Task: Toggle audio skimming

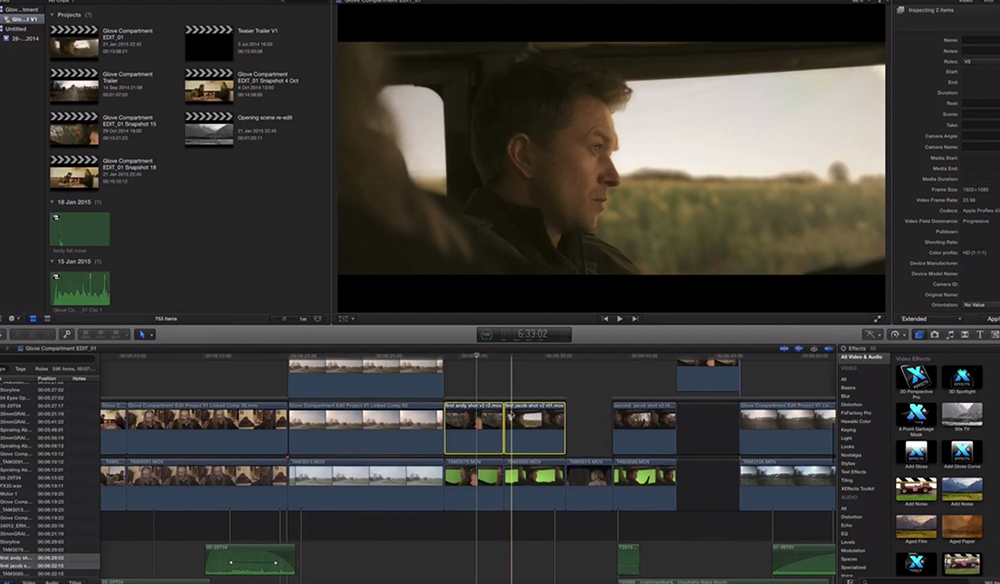Action: pos(799,348)
